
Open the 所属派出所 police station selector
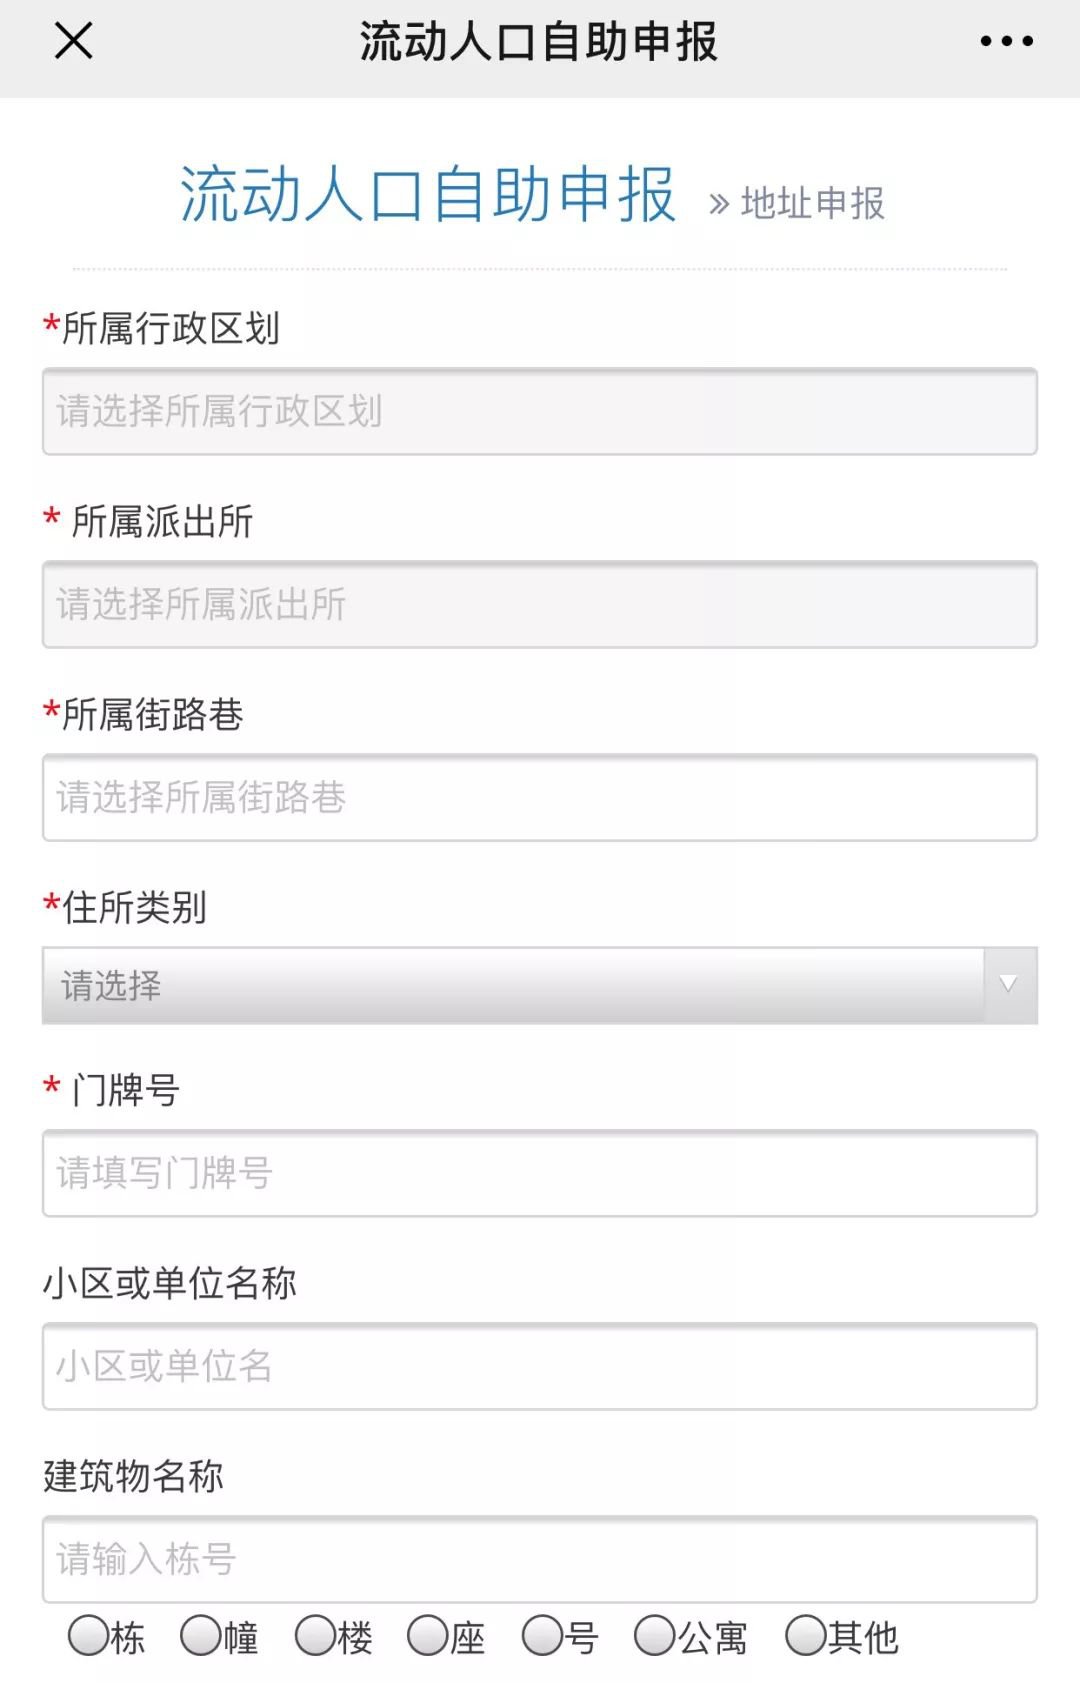tap(539, 604)
